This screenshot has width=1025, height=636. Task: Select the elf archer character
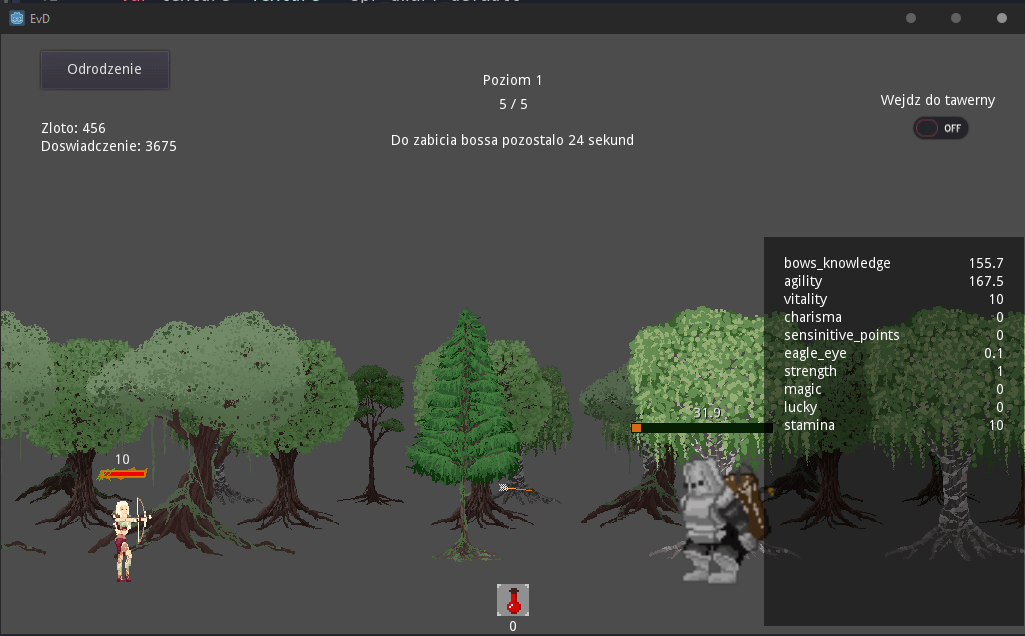128,540
